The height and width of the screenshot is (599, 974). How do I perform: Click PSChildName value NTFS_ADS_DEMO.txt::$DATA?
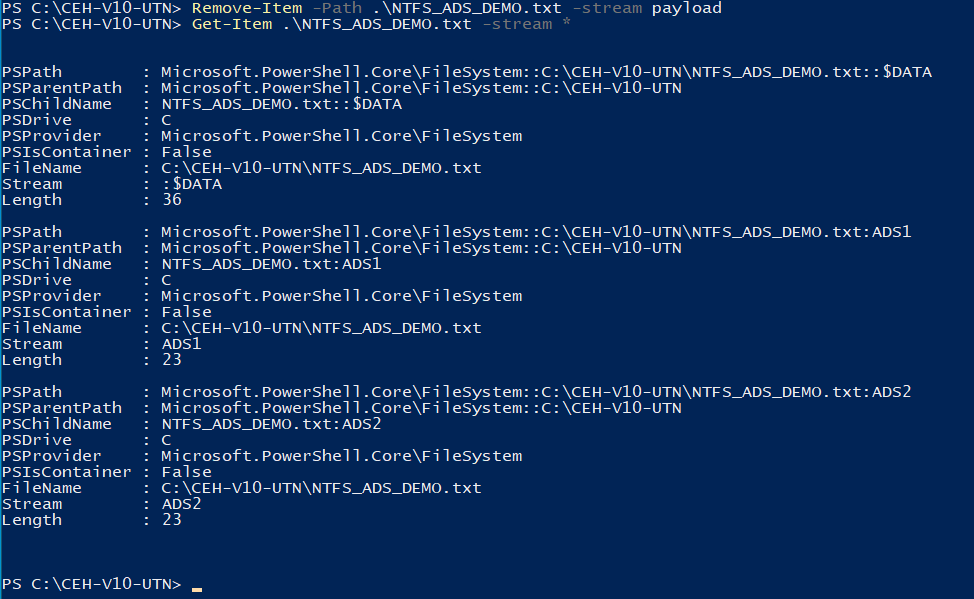click(281, 104)
